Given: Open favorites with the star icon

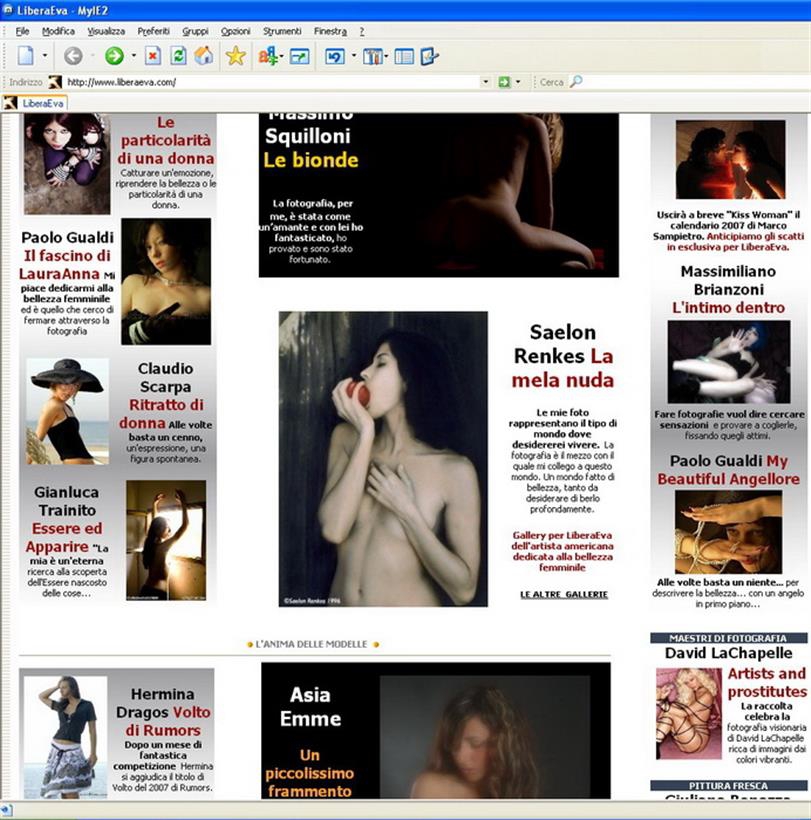Looking at the screenshot, I should [235, 56].
